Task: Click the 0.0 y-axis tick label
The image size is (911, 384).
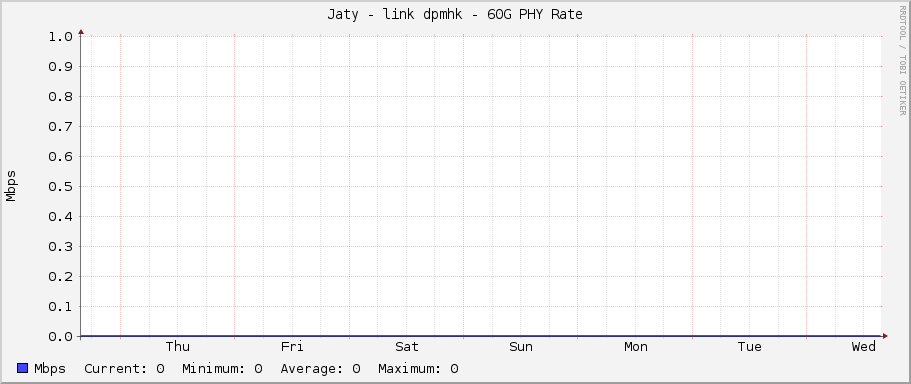Action: [61, 337]
